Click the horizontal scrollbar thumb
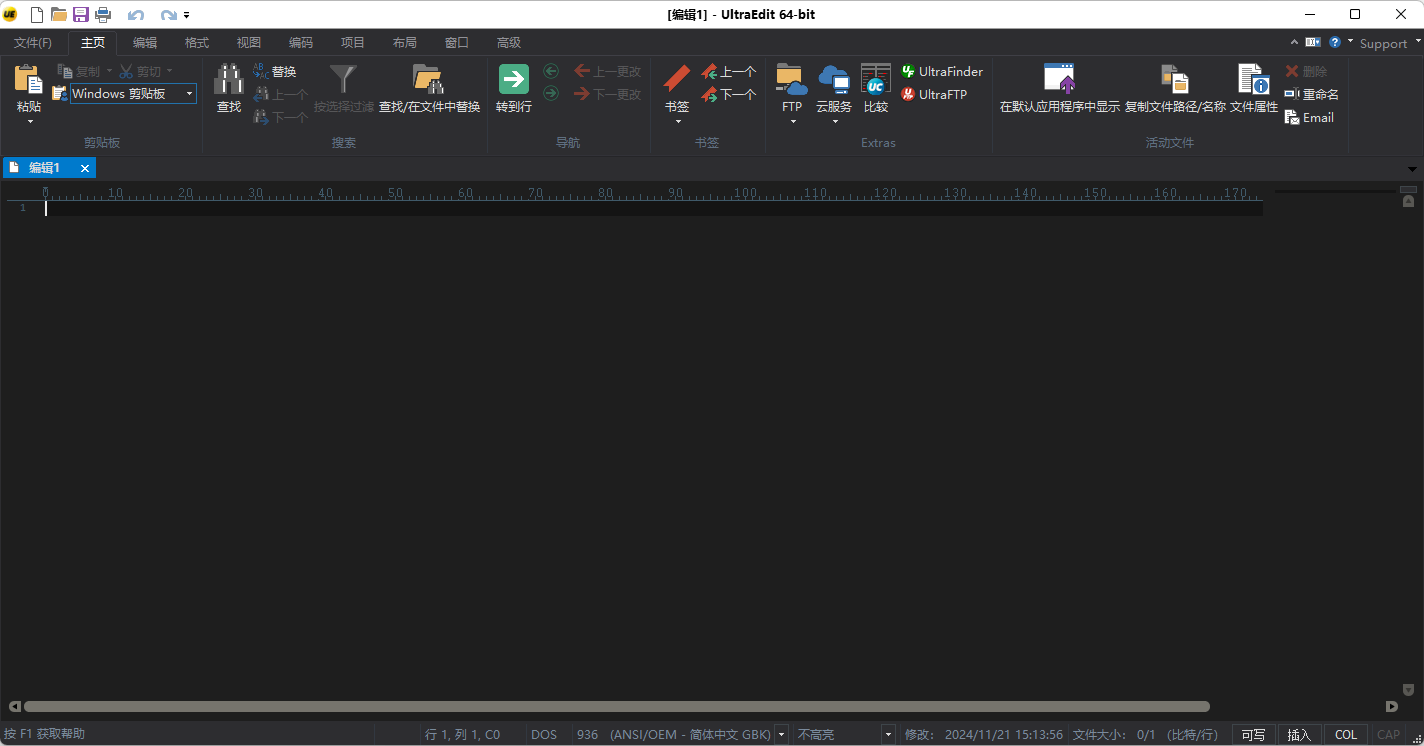The height and width of the screenshot is (746, 1424). (617, 706)
